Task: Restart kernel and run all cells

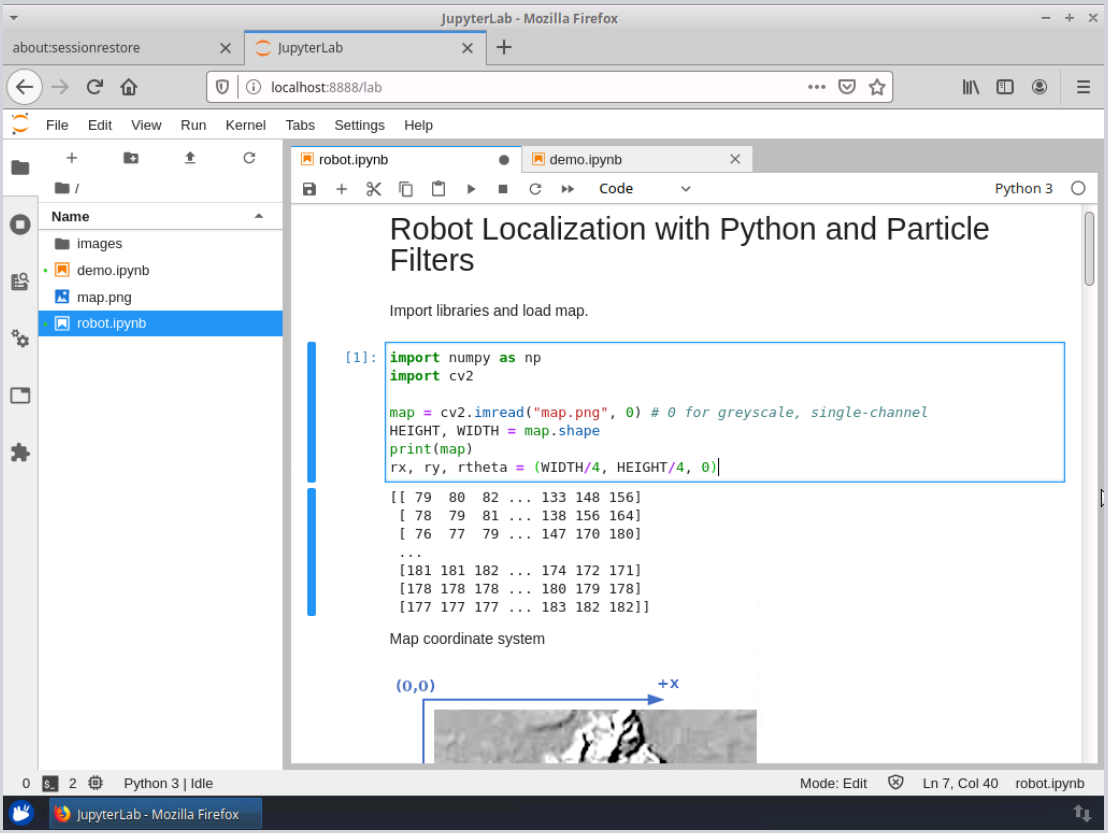Action: [568, 189]
